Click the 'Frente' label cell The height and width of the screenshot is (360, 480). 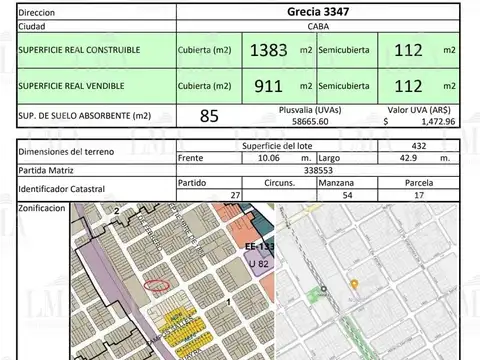tap(209, 158)
